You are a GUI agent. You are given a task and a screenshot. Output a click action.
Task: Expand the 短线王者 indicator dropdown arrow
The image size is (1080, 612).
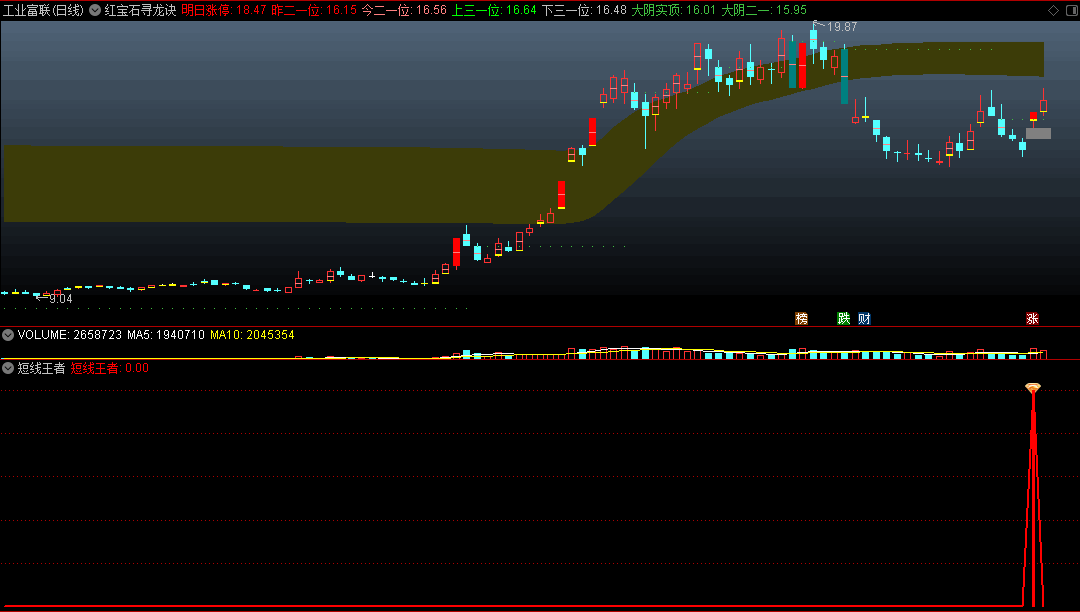[x=8, y=368]
